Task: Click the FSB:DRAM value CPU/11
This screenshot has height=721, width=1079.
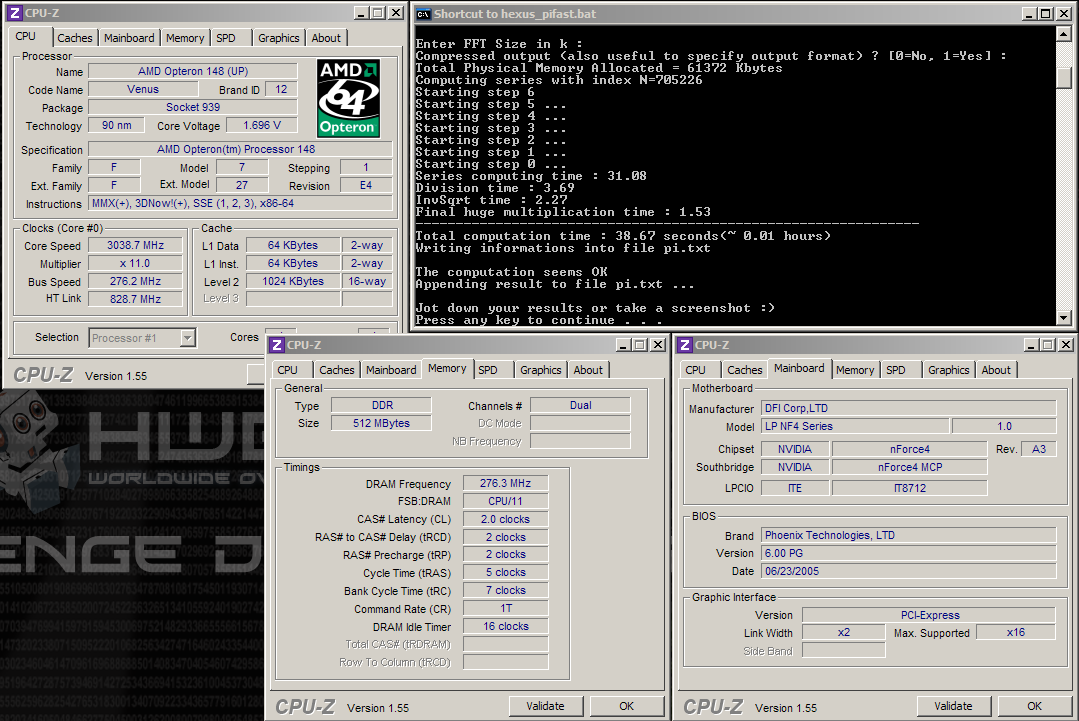Action: [506, 501]
